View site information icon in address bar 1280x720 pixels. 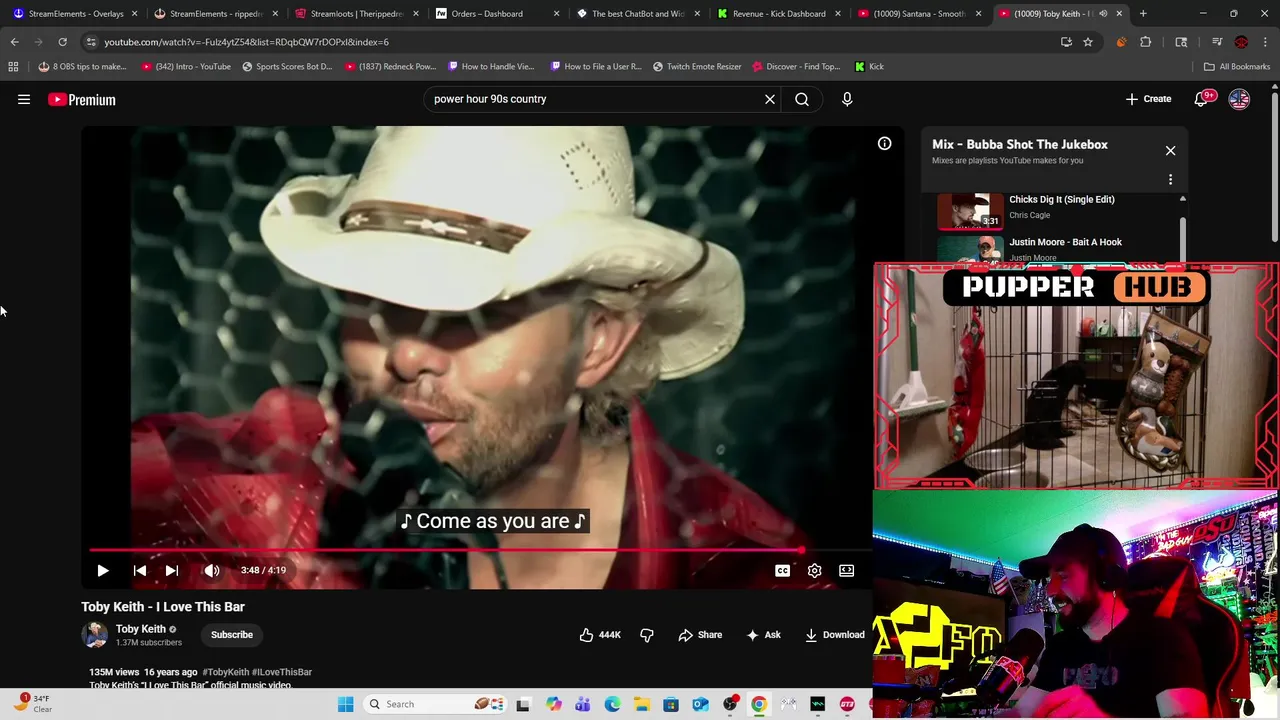91,42
